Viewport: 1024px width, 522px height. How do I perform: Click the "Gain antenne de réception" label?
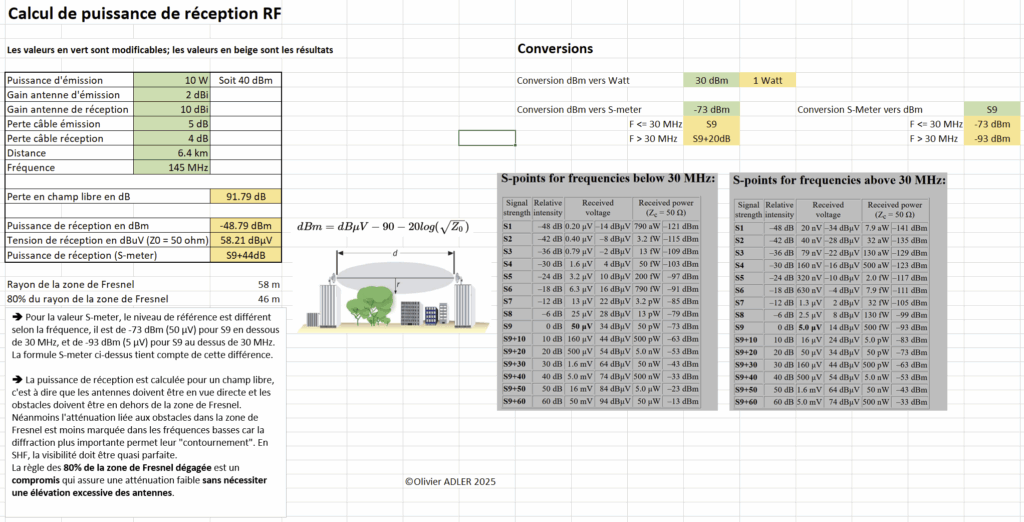coord(67,109)
